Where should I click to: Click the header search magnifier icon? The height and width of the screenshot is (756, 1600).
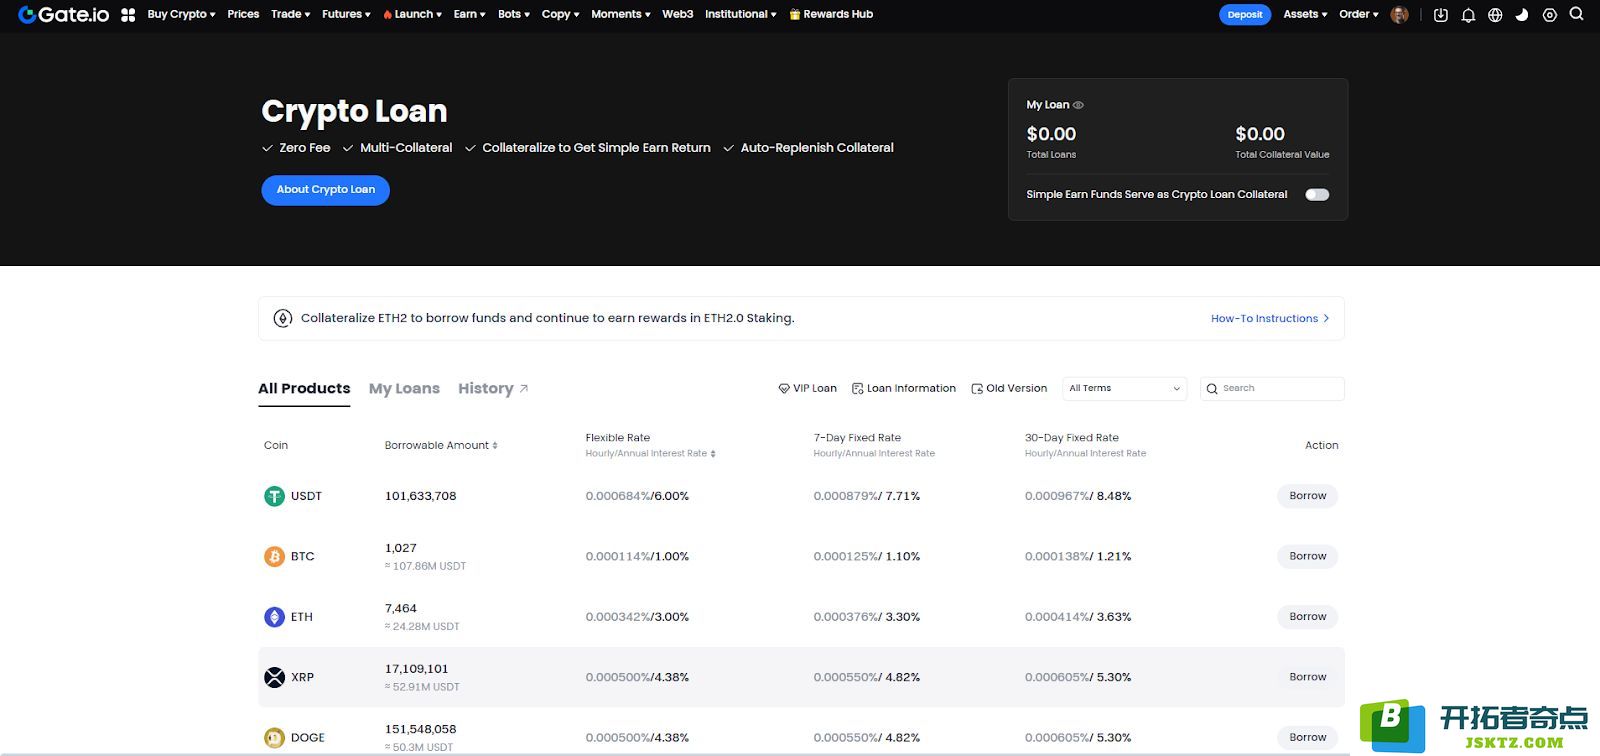coord(1577,14)
